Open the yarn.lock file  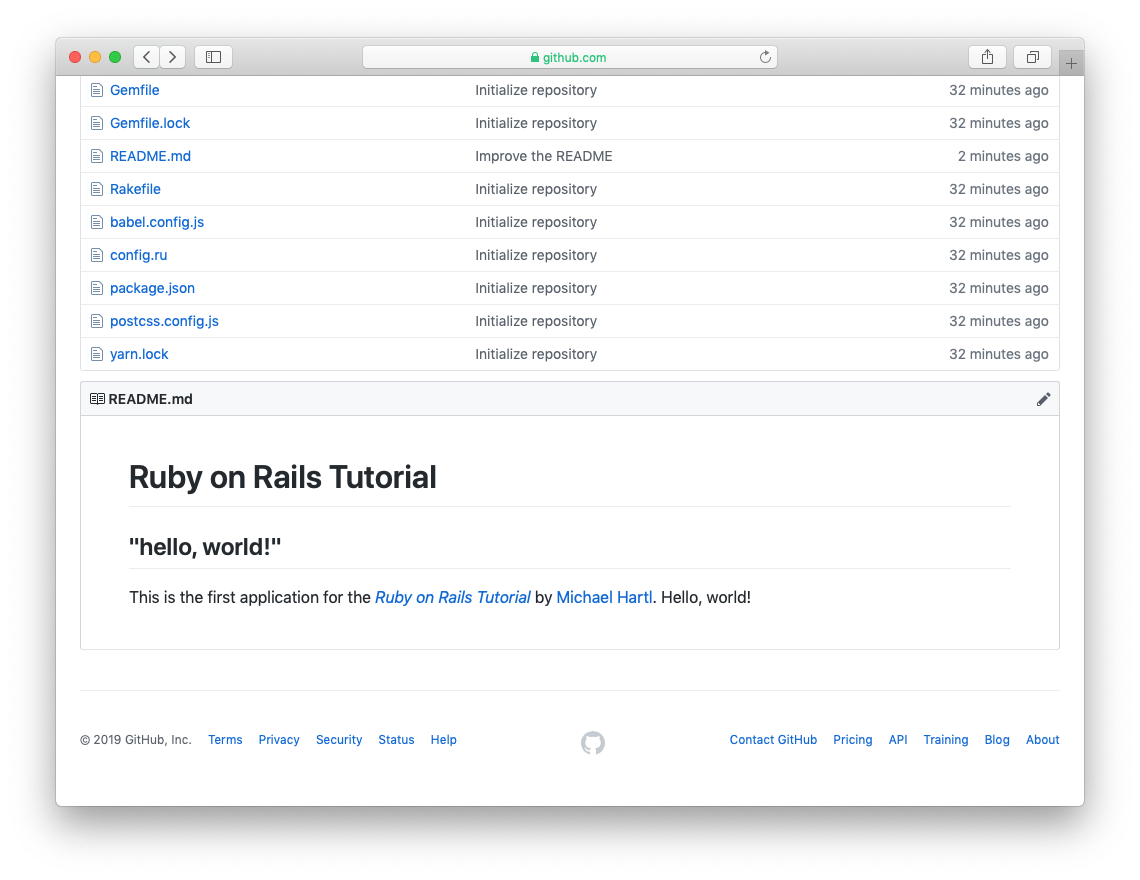coord(139,354)
